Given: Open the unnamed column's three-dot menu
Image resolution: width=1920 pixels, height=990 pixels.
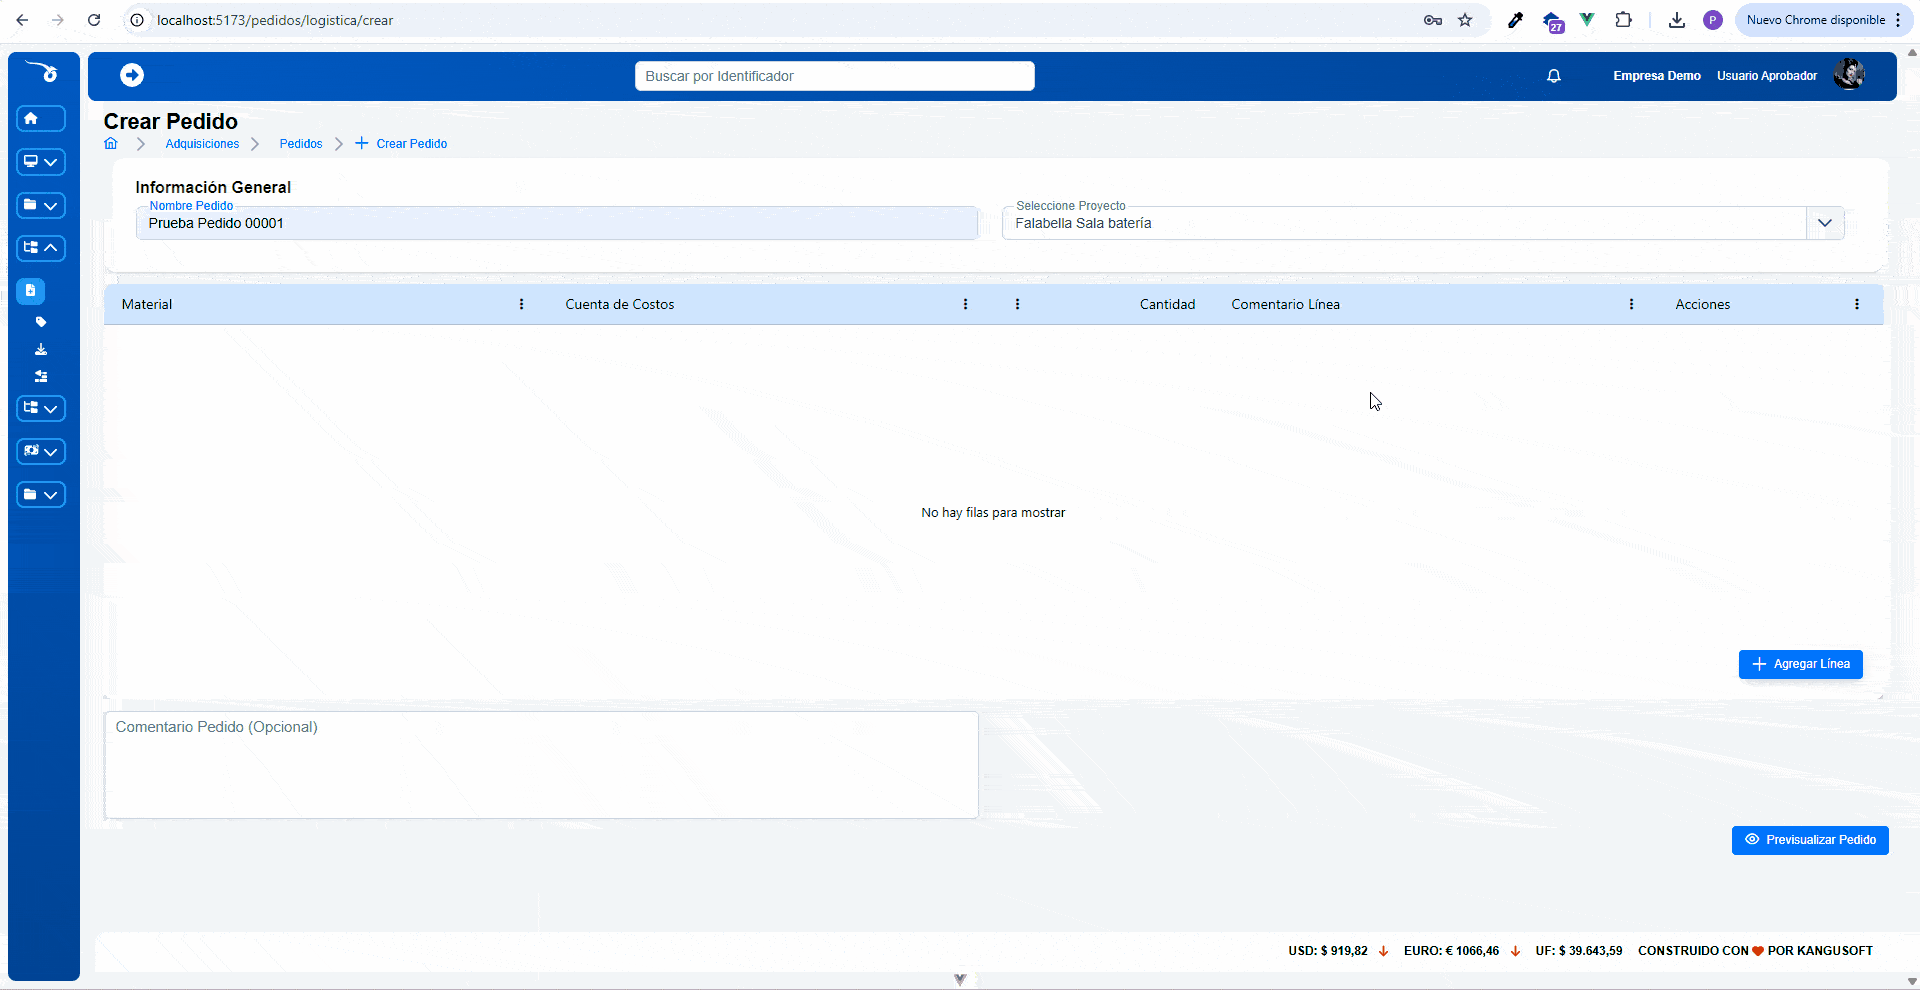Looking at the screenshot, I should 1017,304.
